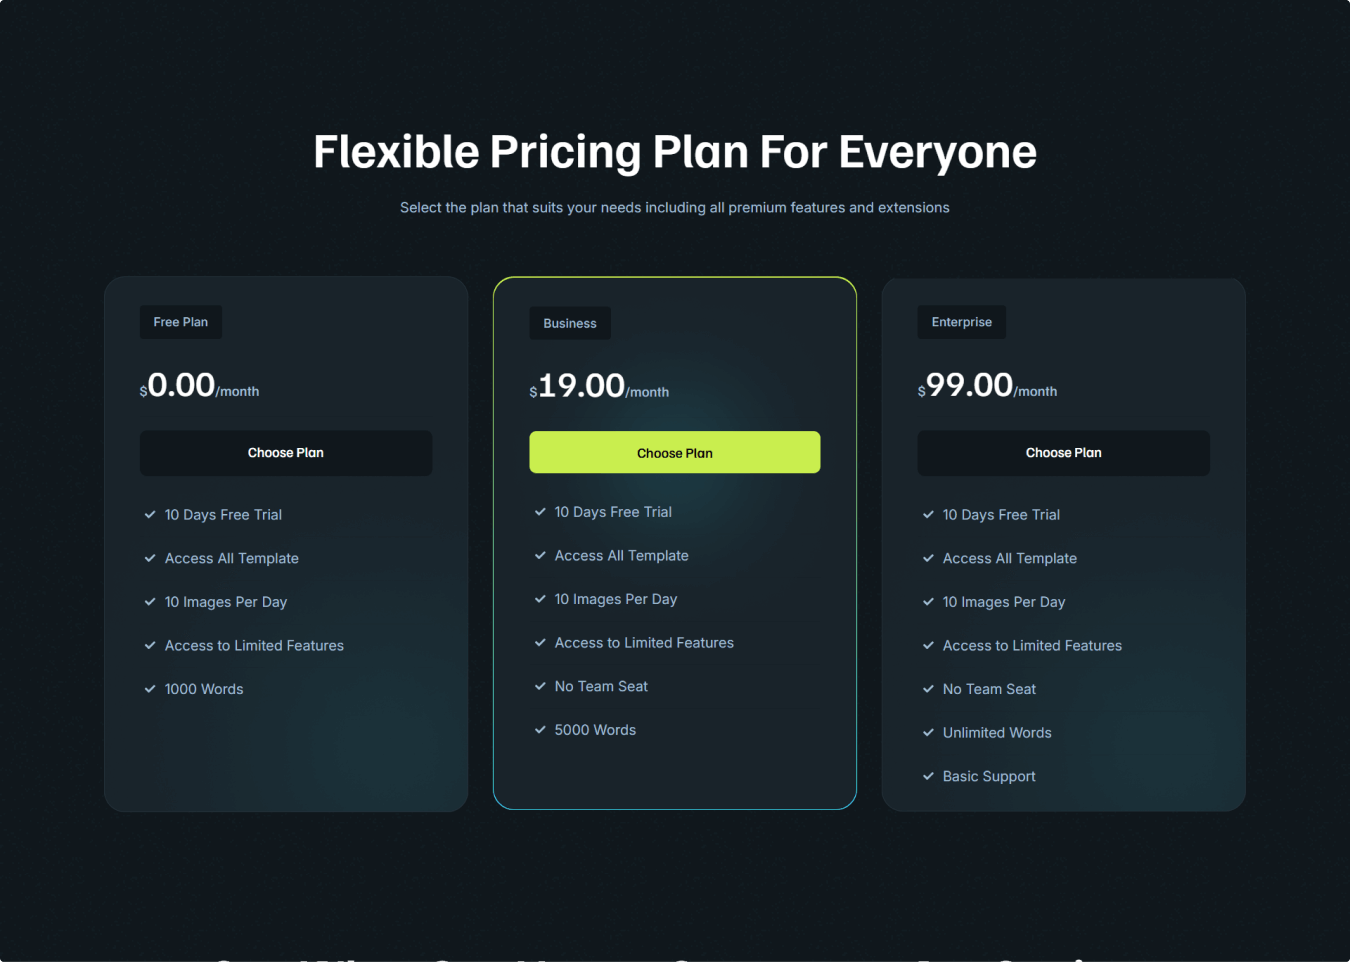Viewport: 1350px width, 962px height.
Task: Click check icon by Business No Team Seat
Action: click(x=540, y=686)
